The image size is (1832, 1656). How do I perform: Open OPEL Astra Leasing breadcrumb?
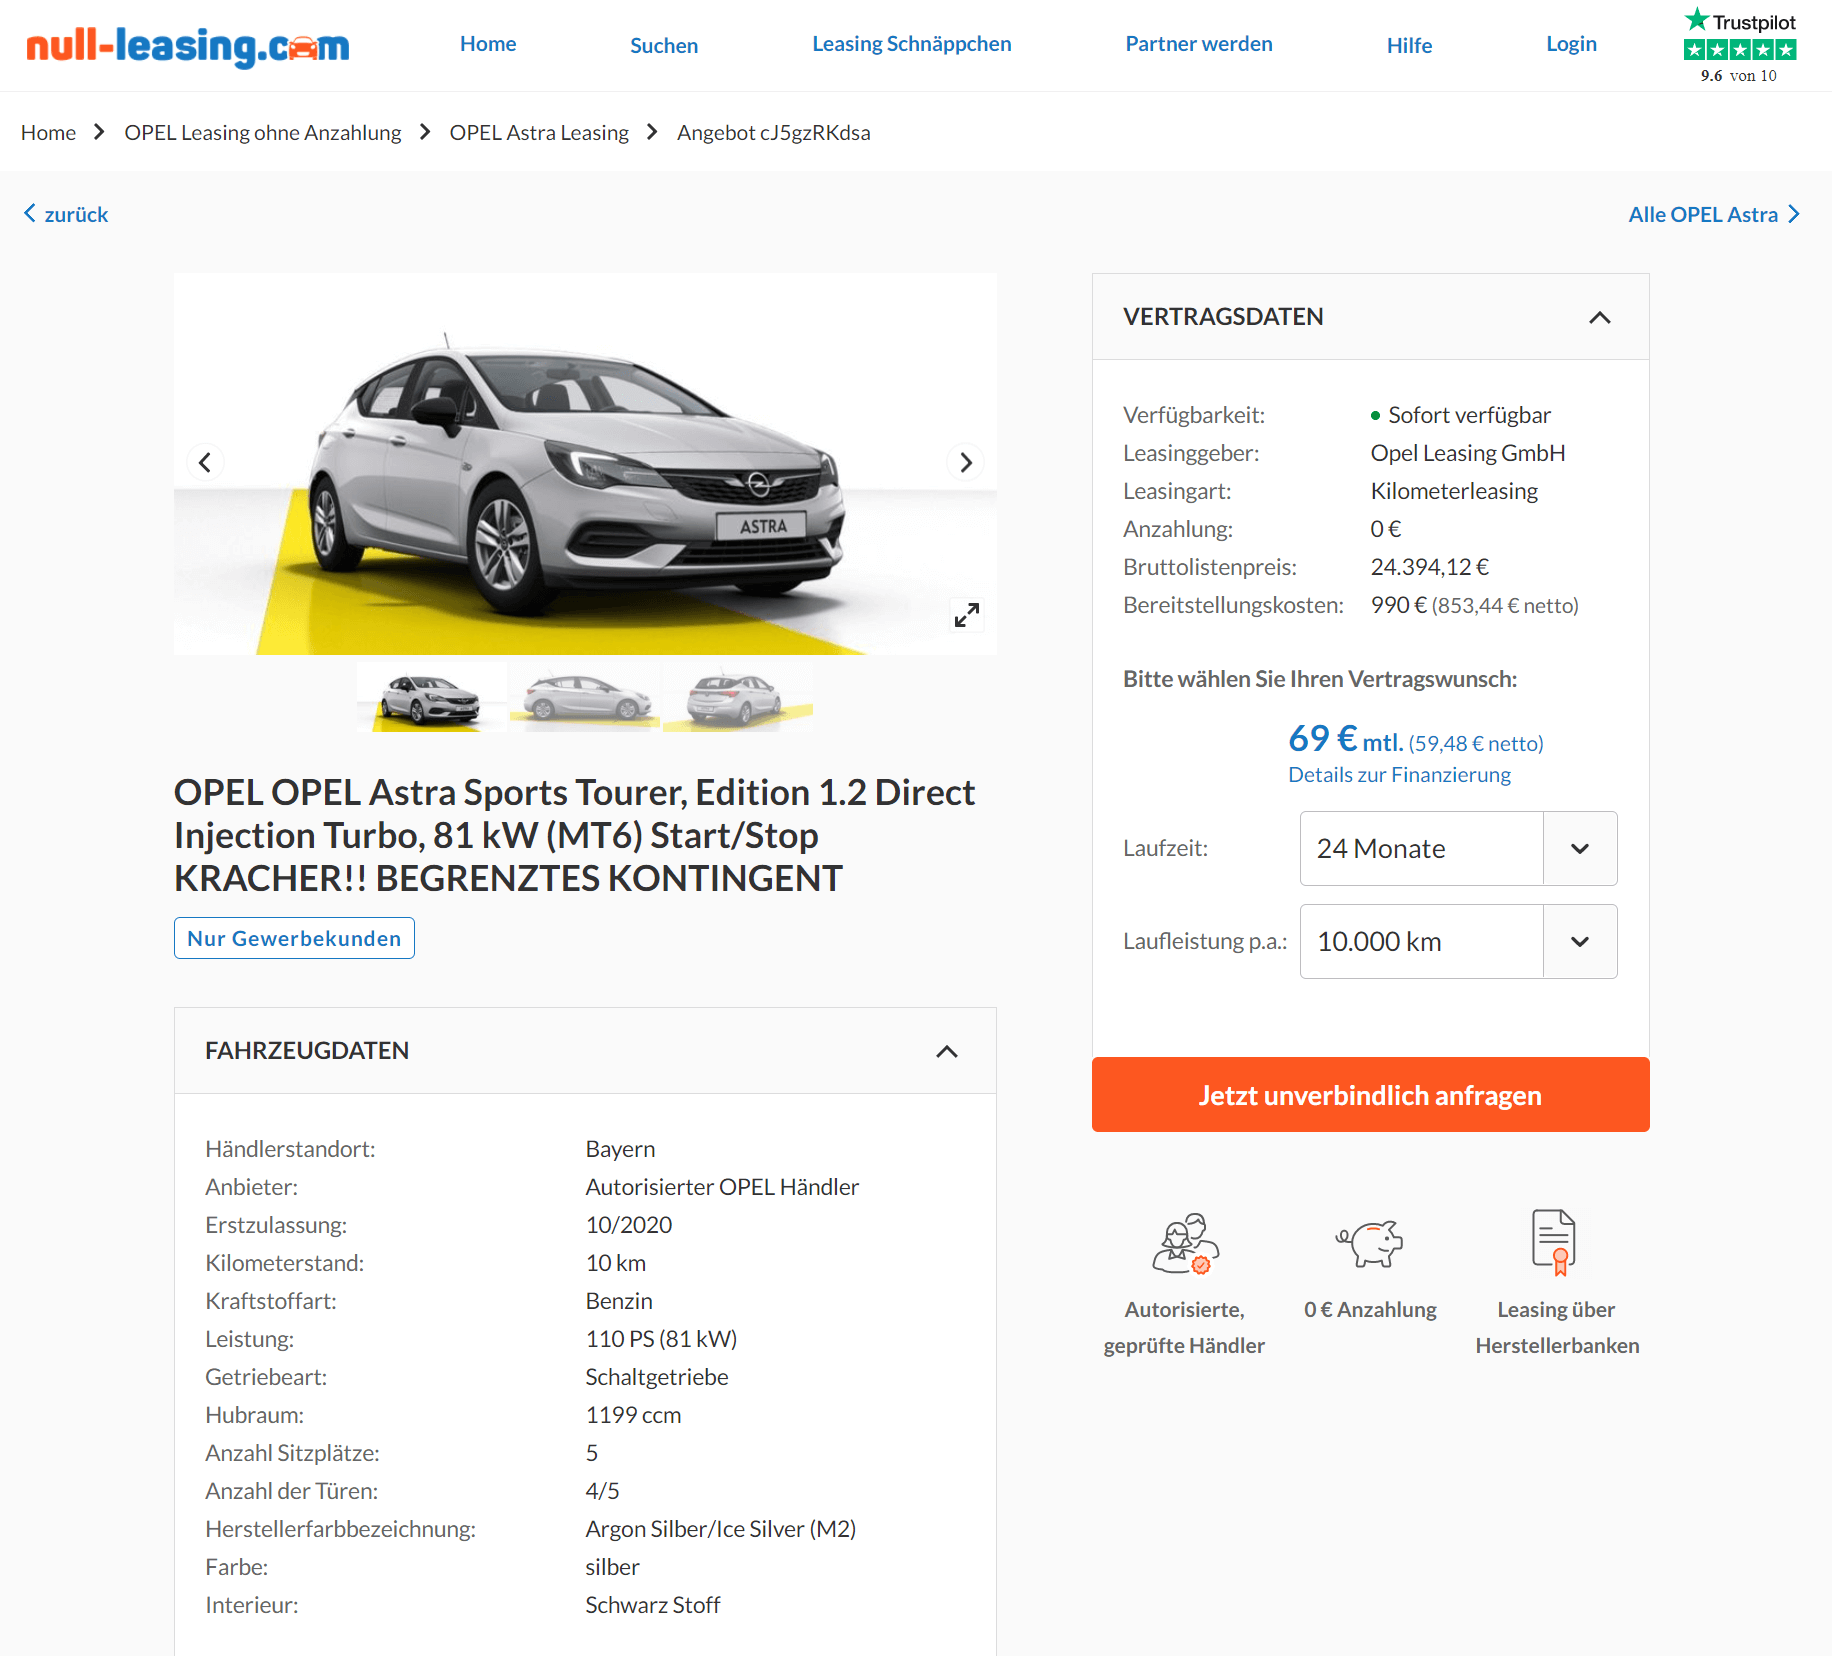coord(539,132)
